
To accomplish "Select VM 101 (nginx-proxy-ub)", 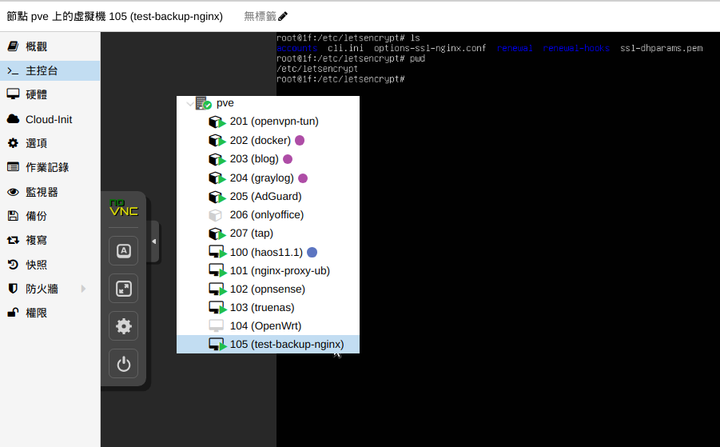I will coord(268,271).
